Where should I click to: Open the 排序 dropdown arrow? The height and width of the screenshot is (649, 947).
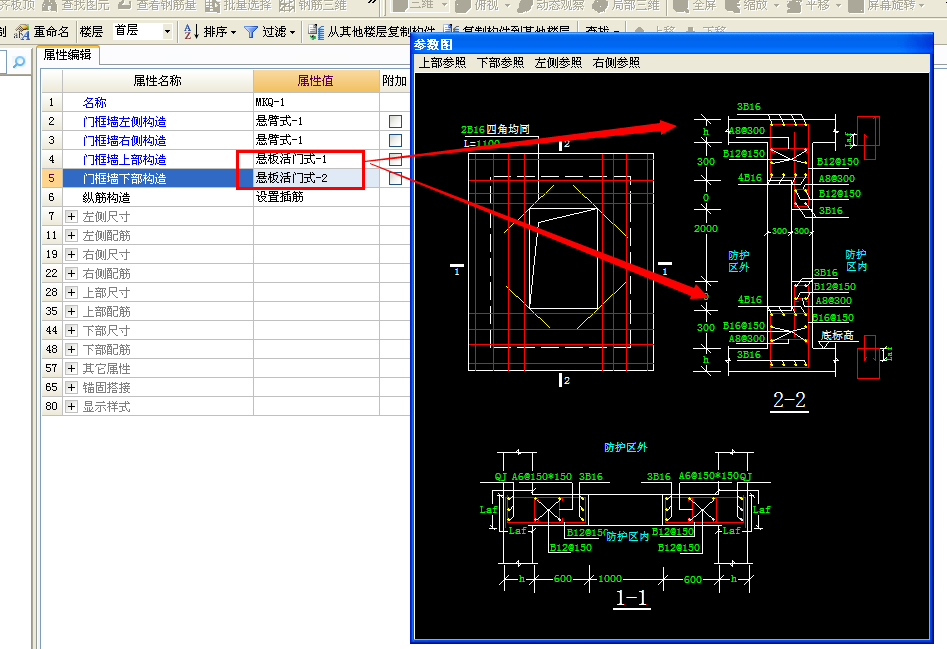coord(233,33)
